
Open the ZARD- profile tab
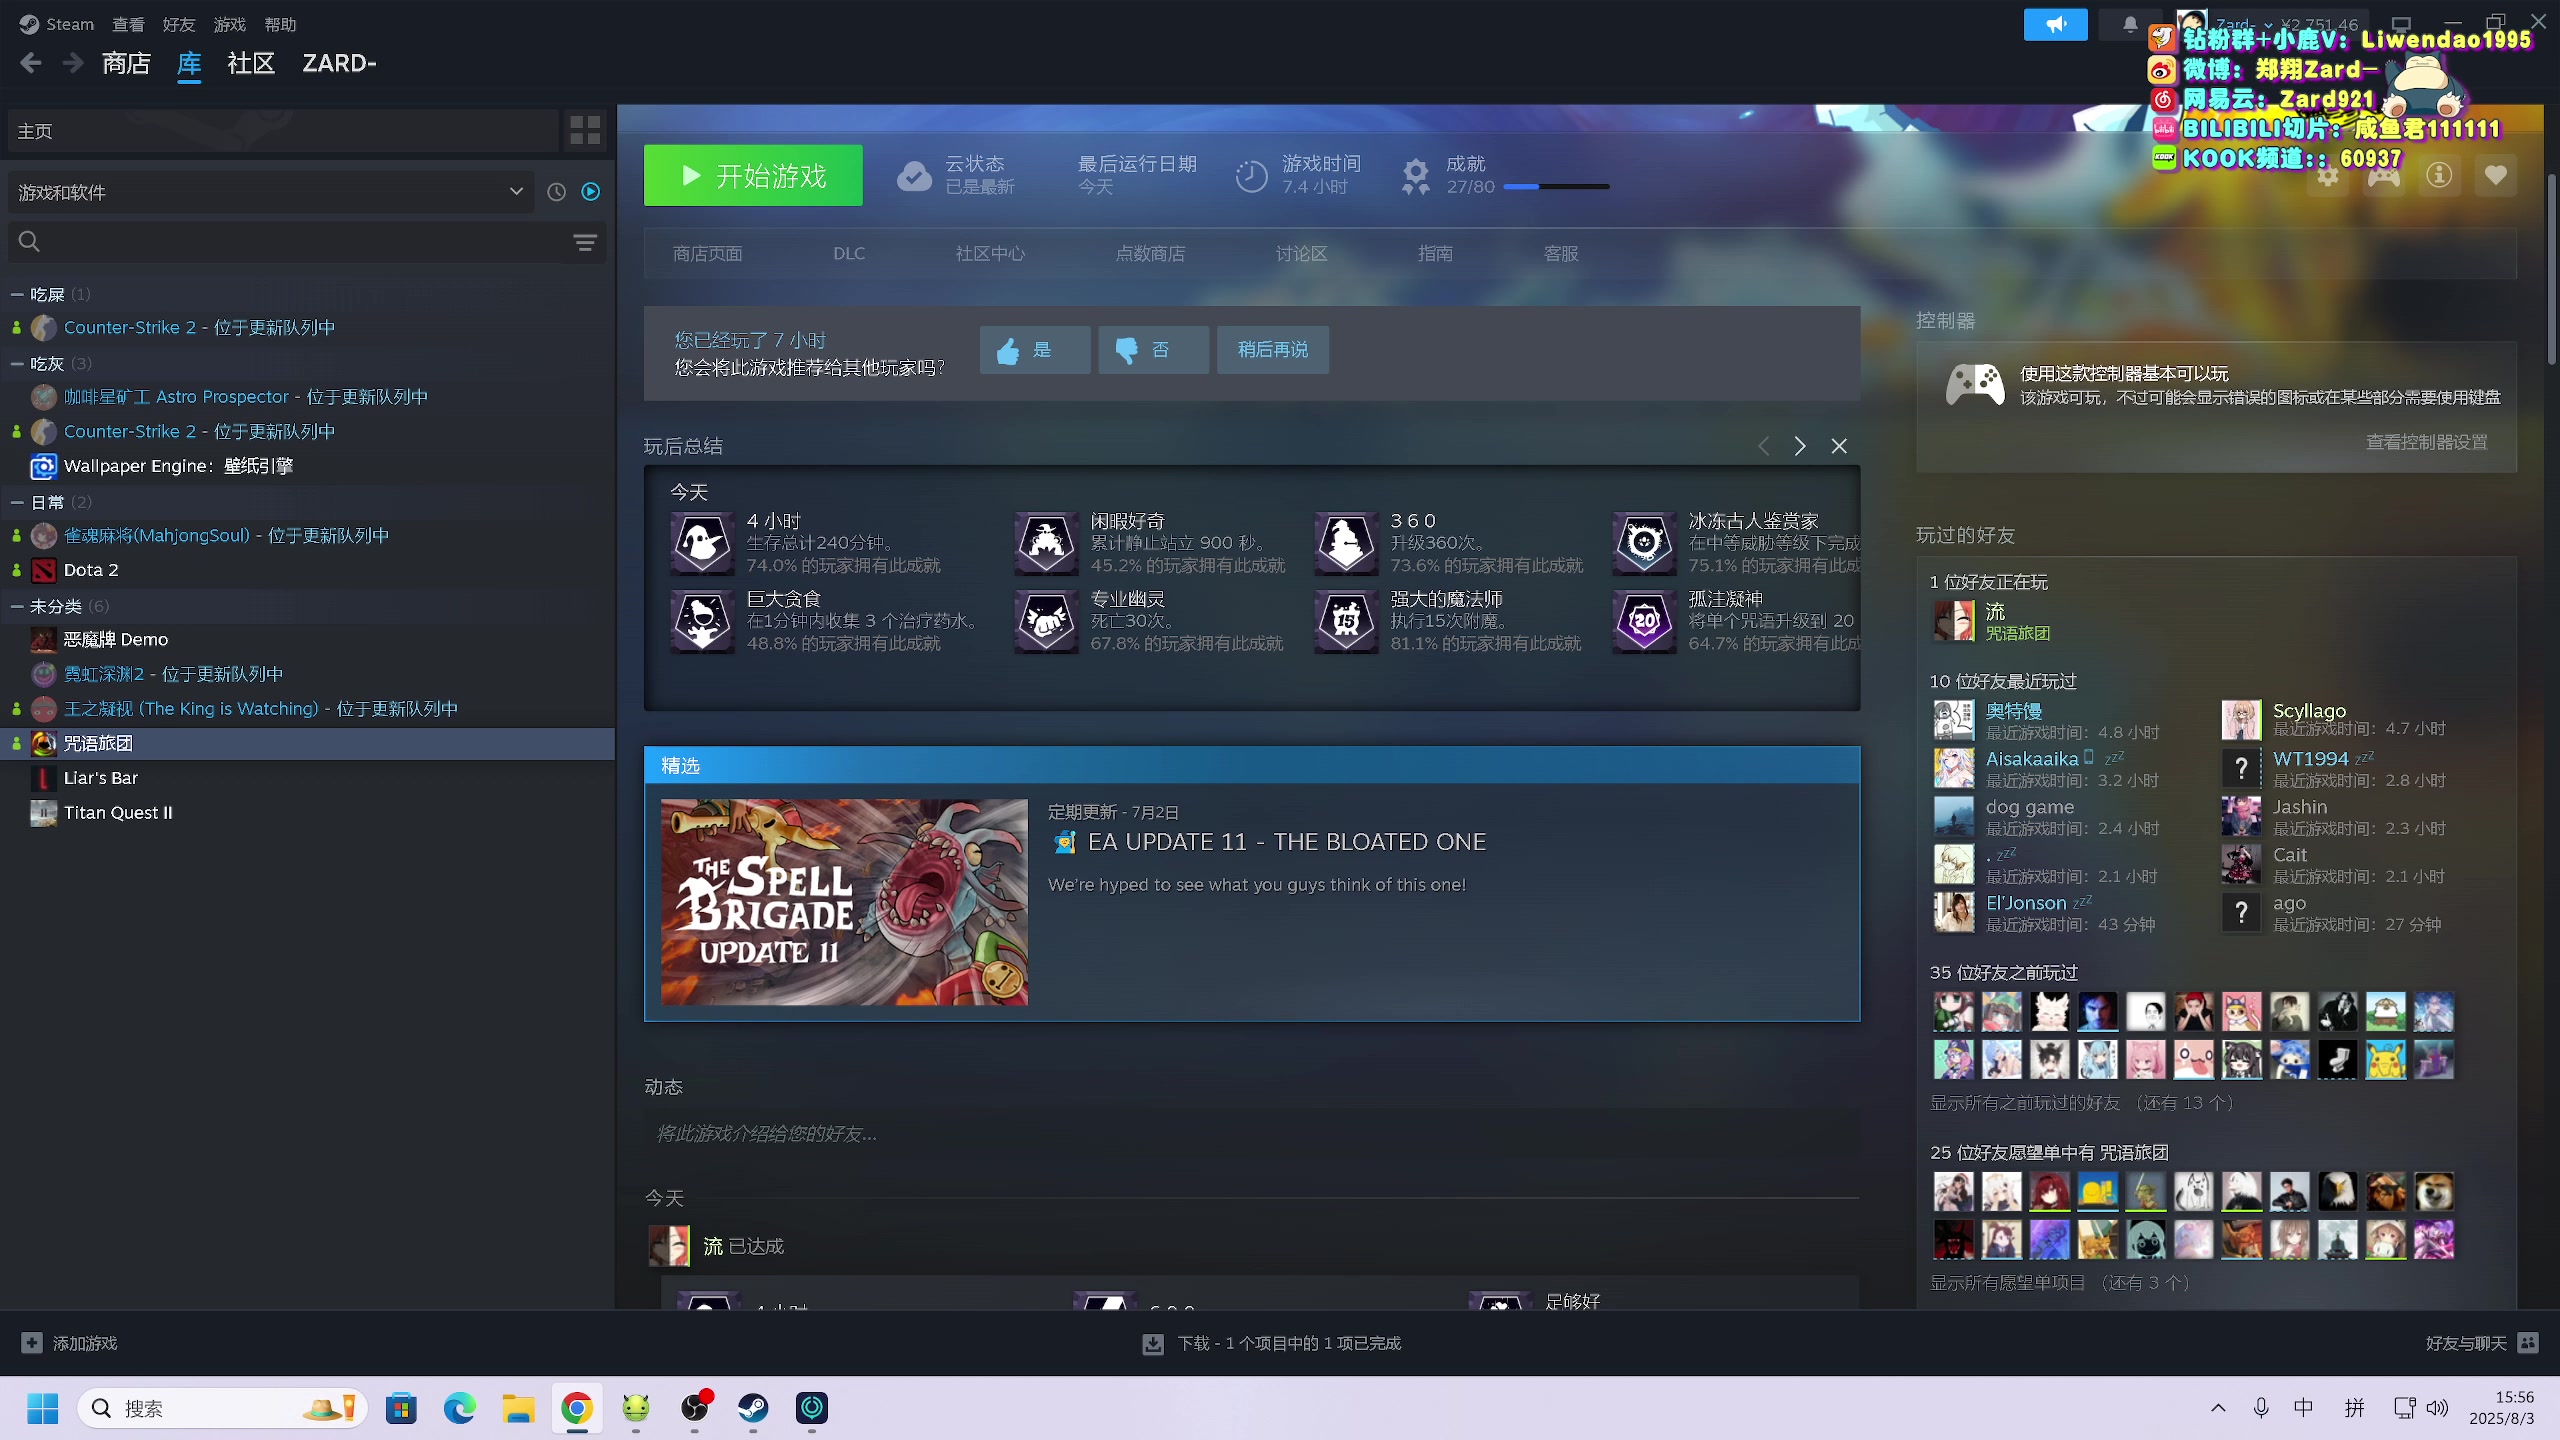(340, 63)
